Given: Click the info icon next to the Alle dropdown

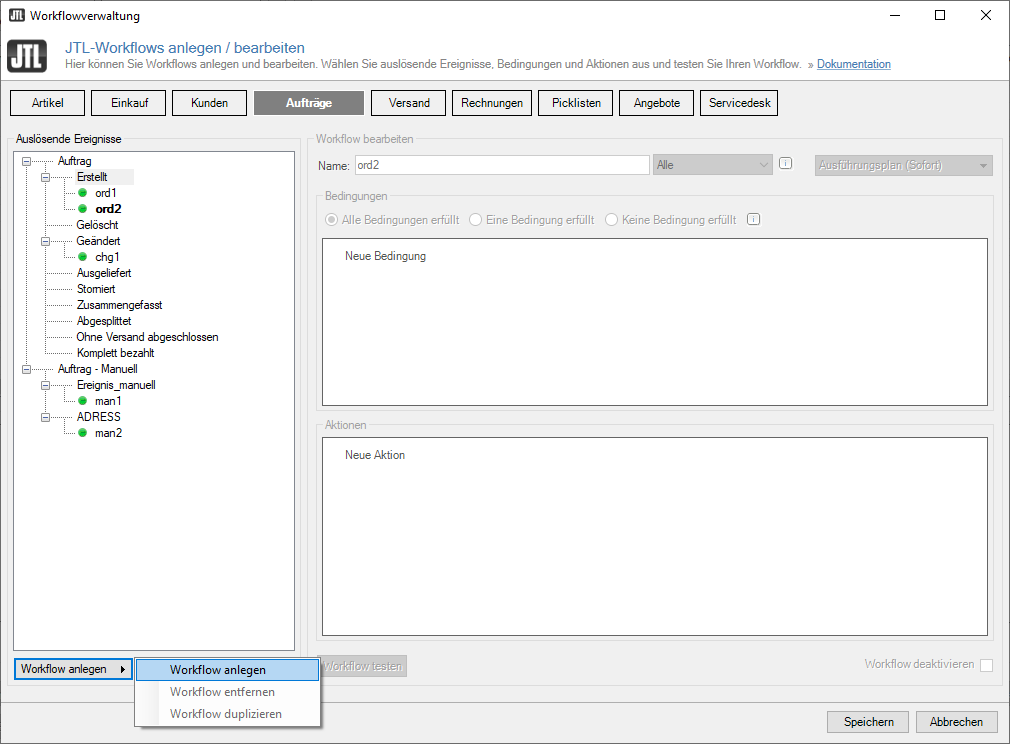Looking at the screenshot, I should click(785, 164).
